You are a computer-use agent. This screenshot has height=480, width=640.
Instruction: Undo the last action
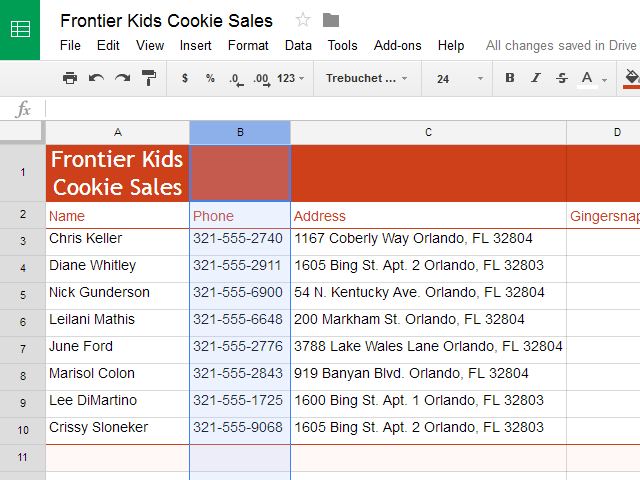(96, 78)
